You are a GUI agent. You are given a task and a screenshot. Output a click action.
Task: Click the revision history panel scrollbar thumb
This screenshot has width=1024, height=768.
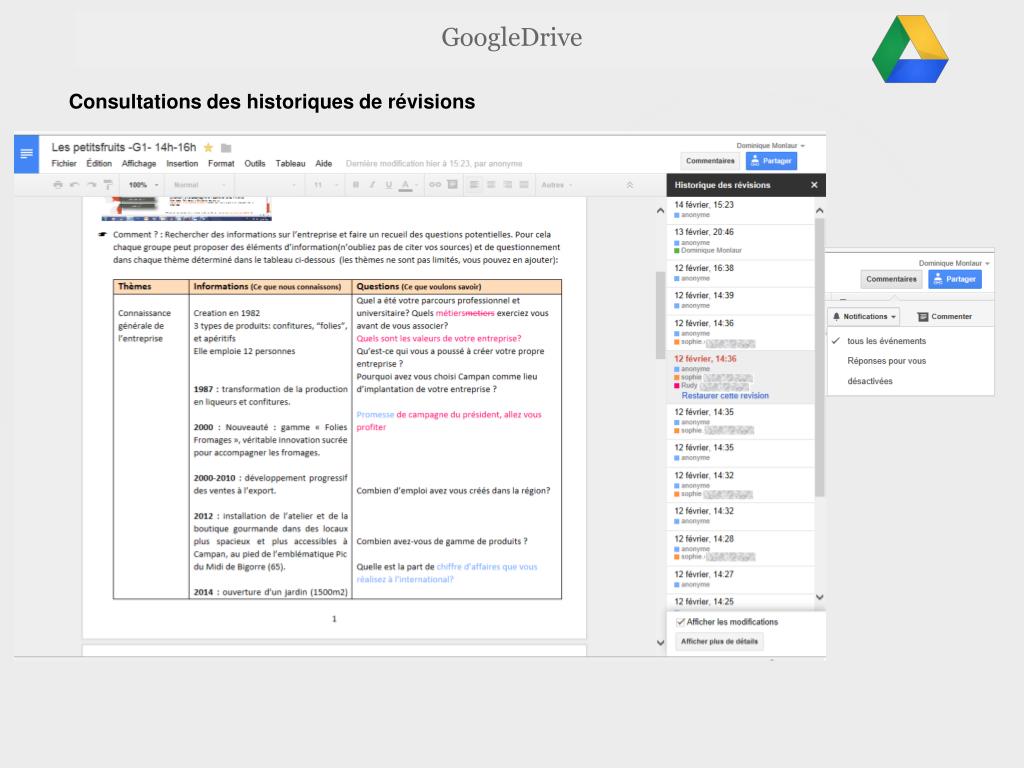pos(820,357)
